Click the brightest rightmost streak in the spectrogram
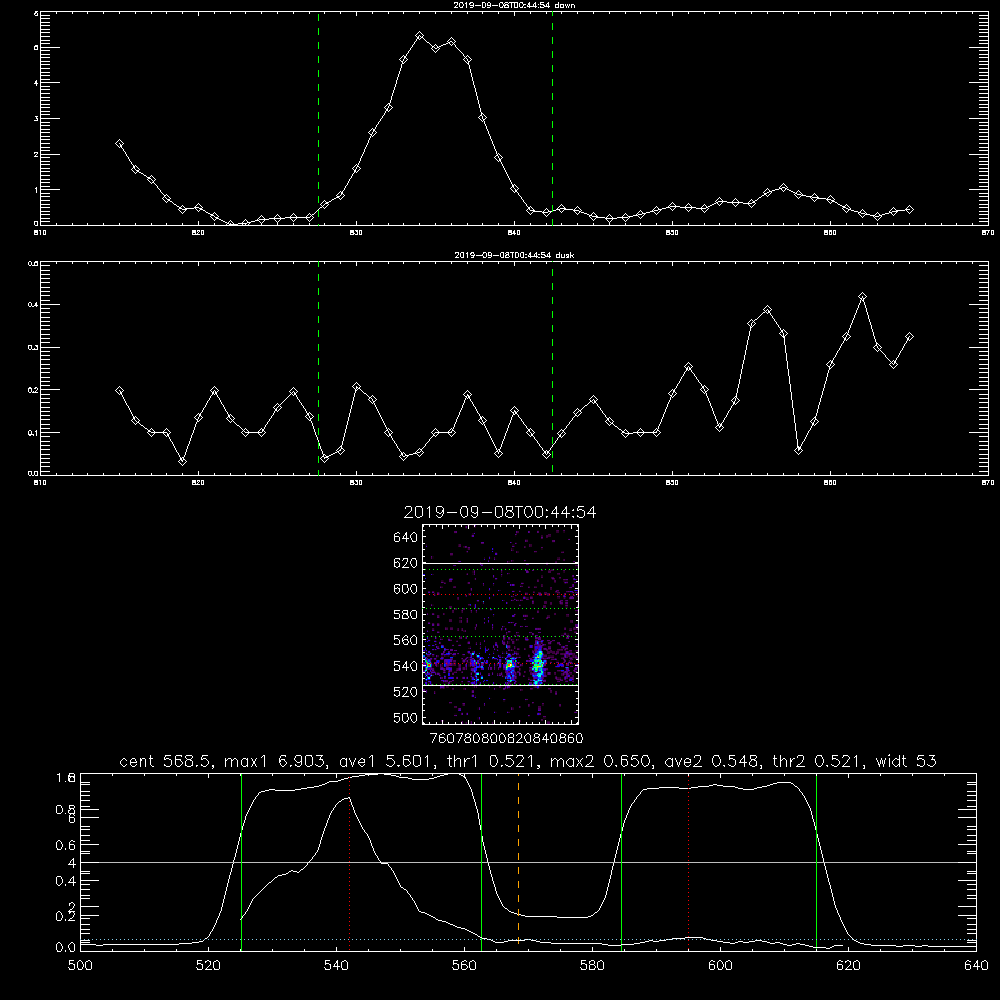This screenshot has width=1000, height=1000. pos(538,663)
